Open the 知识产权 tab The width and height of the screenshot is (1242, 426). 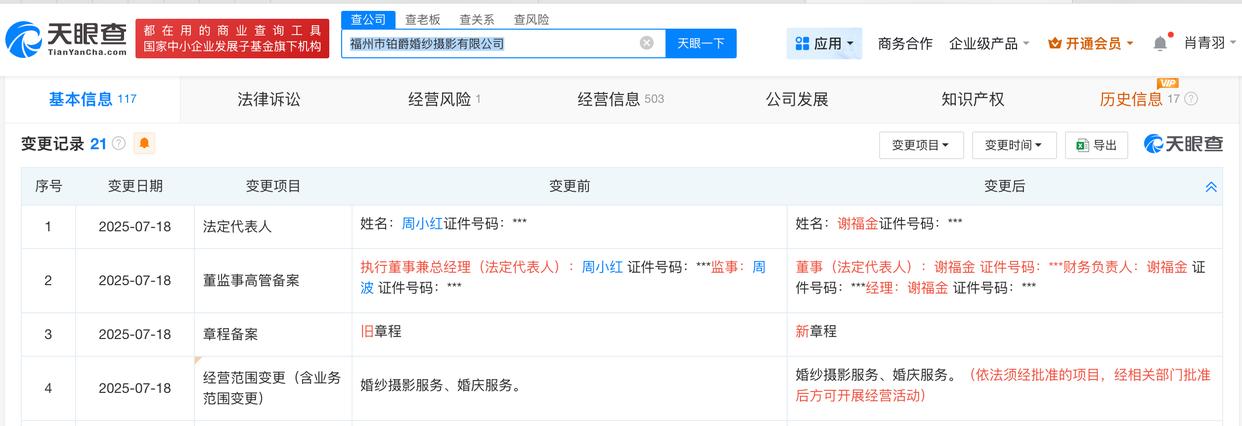pos(972,99)
